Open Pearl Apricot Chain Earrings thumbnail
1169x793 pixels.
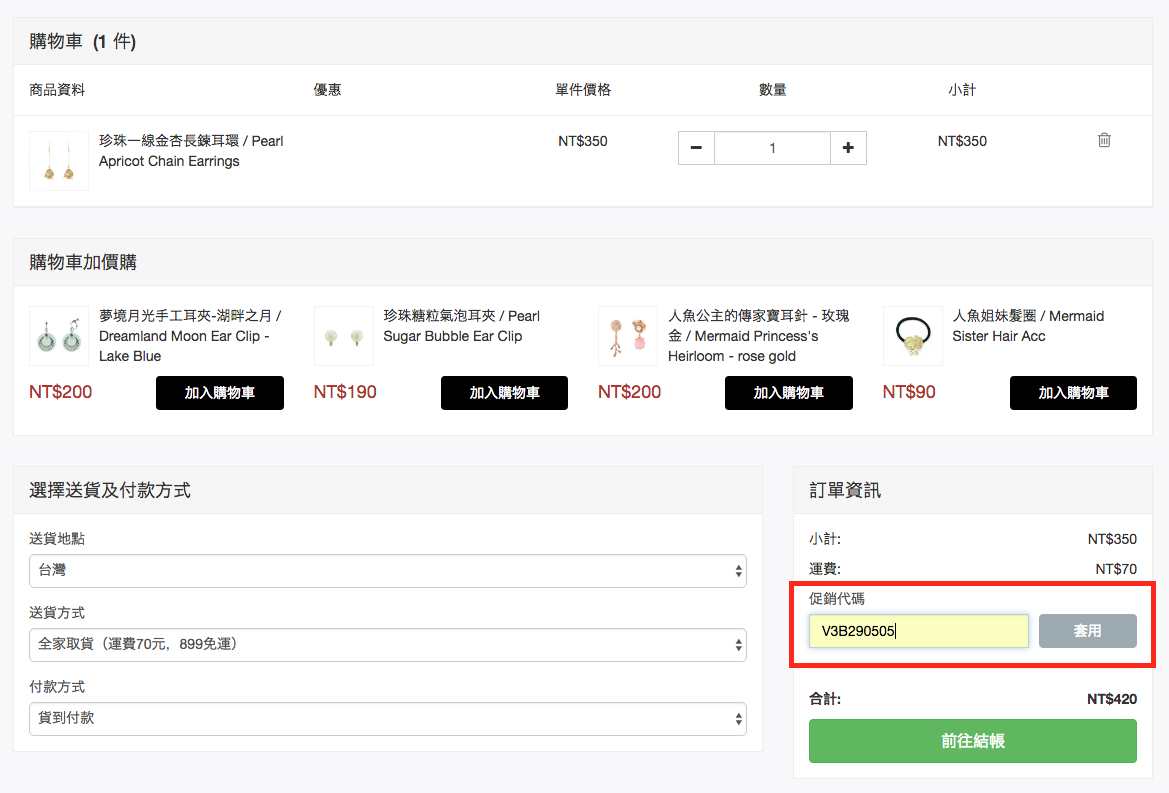[x=59, y=161]
